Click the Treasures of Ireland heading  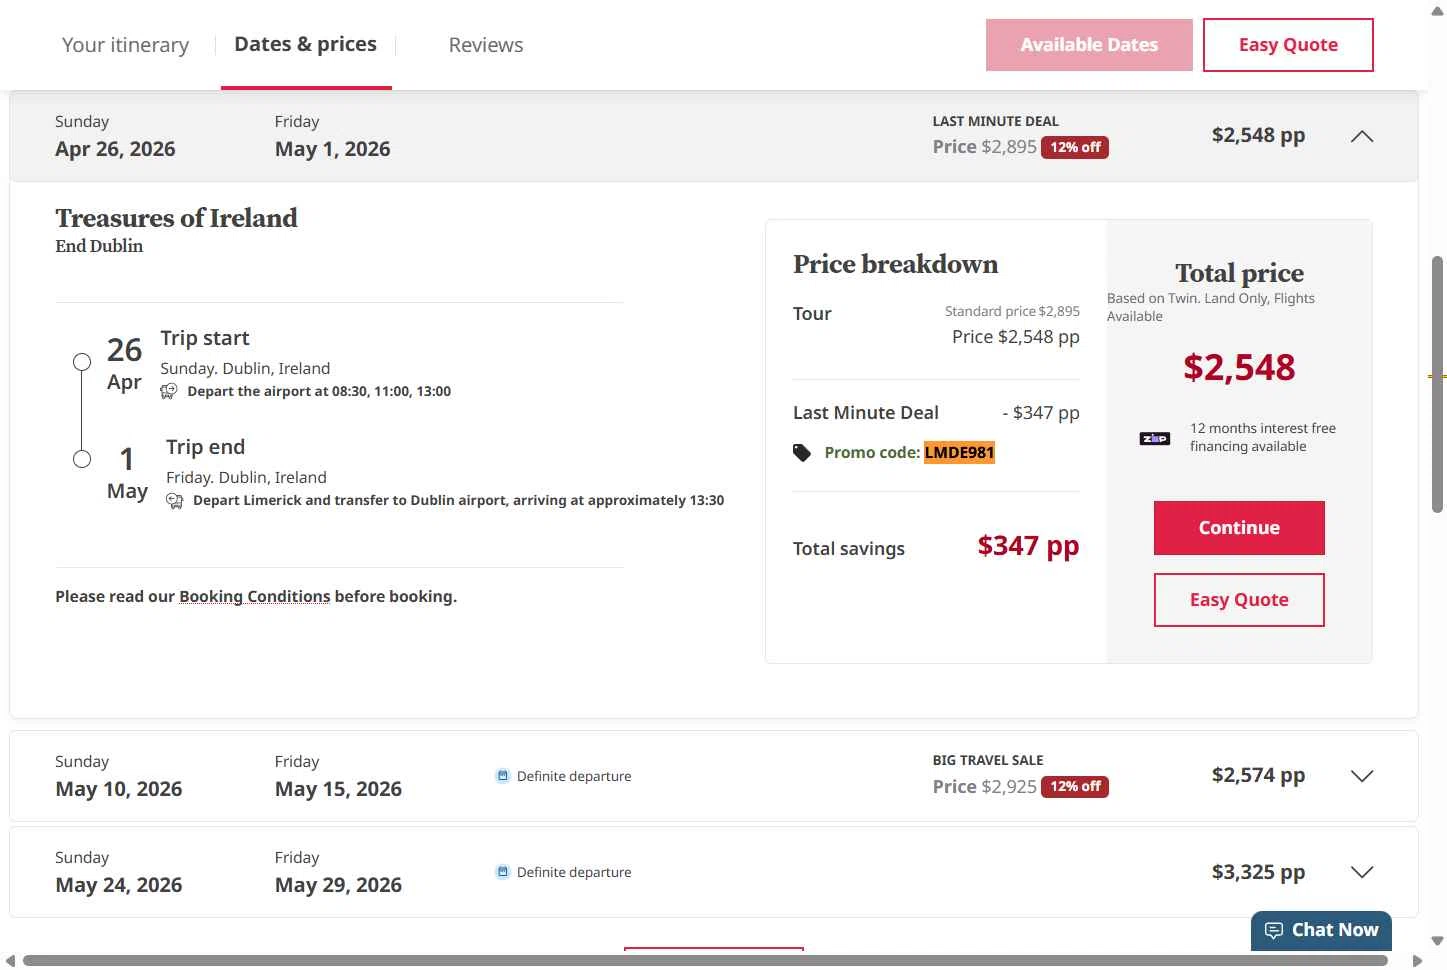click(x=176, y=218)
